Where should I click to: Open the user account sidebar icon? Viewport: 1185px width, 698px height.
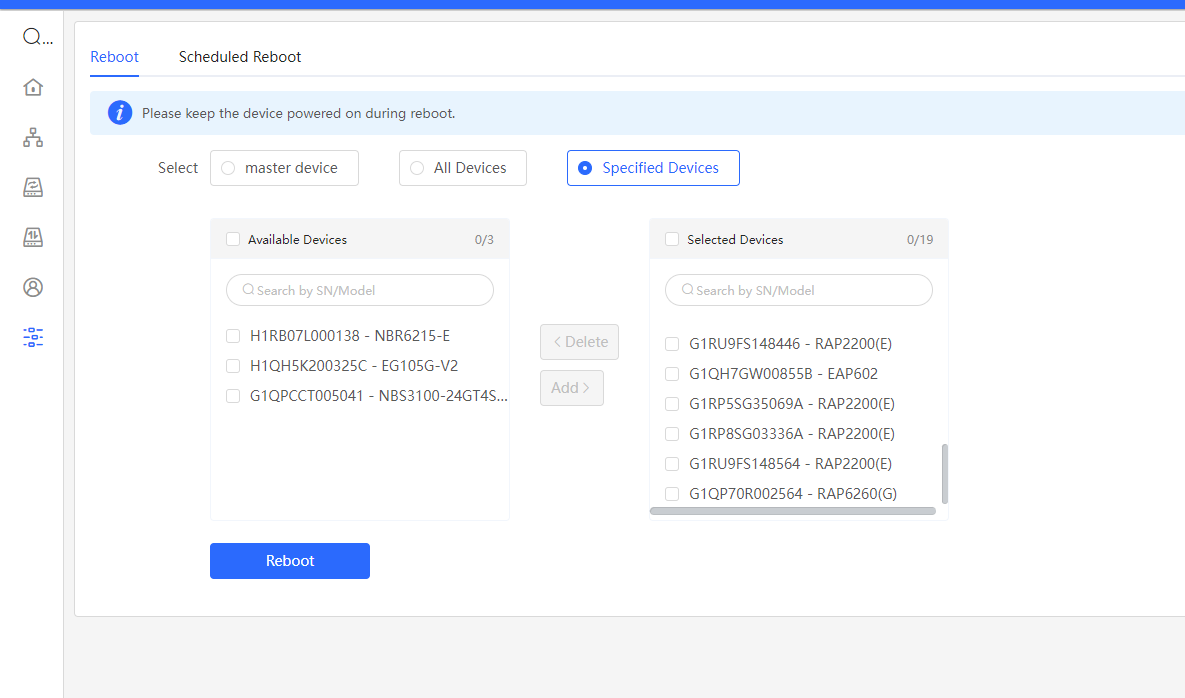click(x=32, y=287)
